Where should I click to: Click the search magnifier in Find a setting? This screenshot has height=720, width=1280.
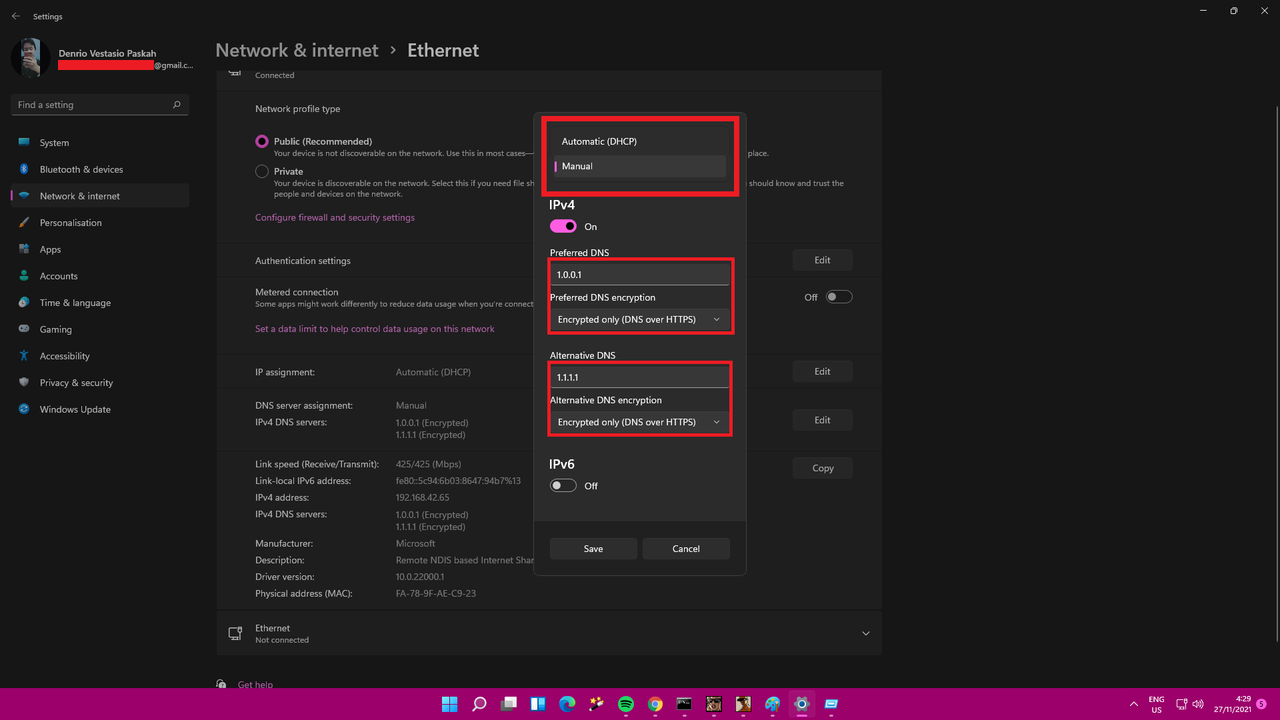point(177,105)
